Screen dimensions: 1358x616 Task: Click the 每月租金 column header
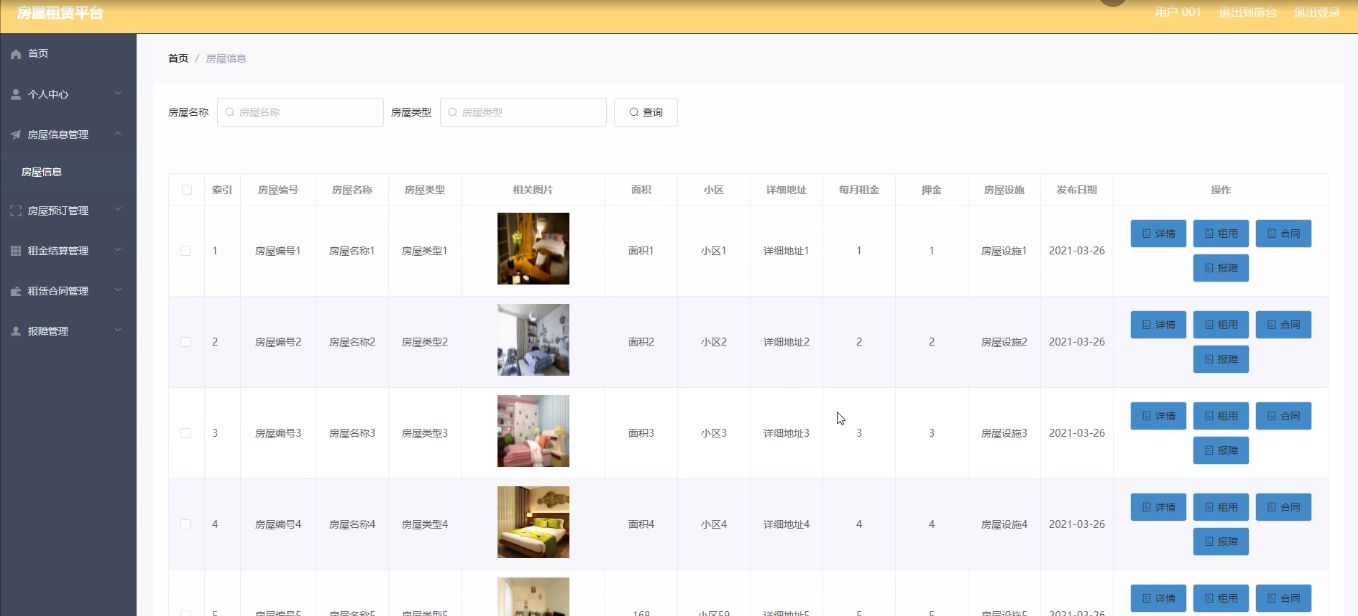pos(859,190)
